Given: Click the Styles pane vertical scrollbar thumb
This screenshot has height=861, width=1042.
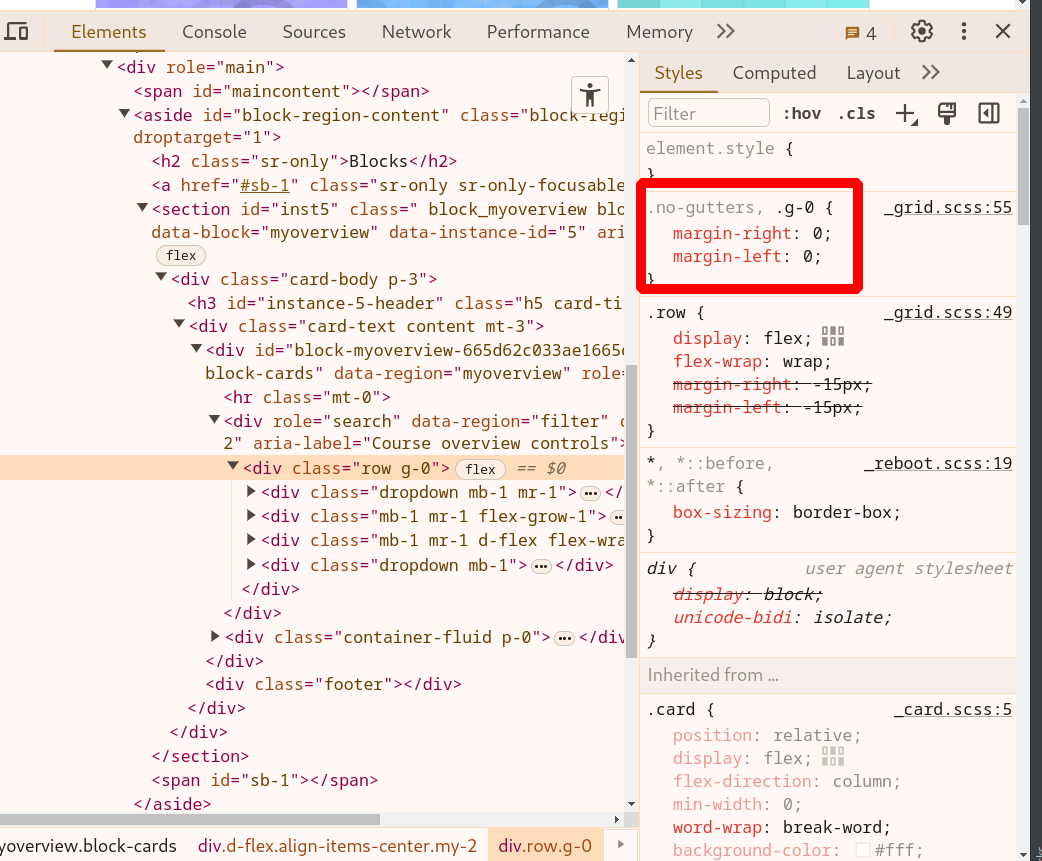Looking at the screenshot, I should tap(1023, 166).
